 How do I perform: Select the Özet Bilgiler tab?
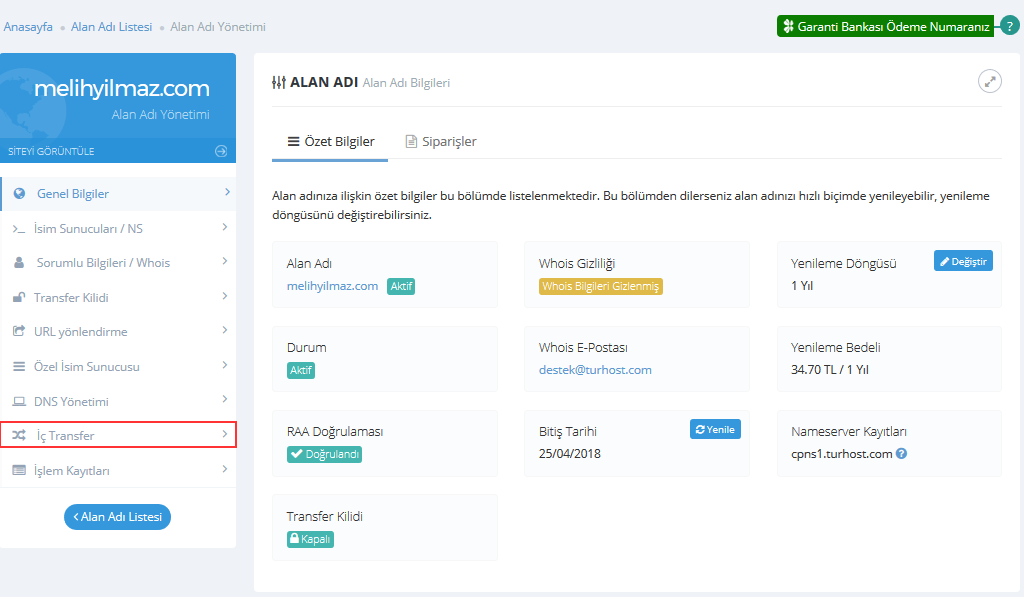(x=330, y=142)
